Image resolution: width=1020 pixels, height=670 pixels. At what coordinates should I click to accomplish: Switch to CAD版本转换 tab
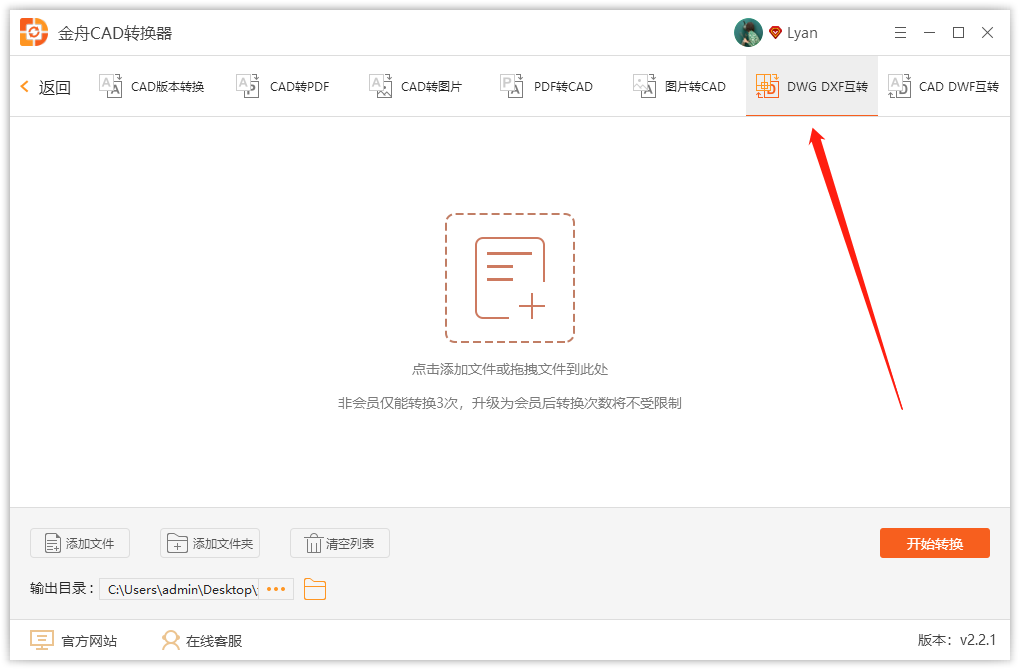(152, 87)
